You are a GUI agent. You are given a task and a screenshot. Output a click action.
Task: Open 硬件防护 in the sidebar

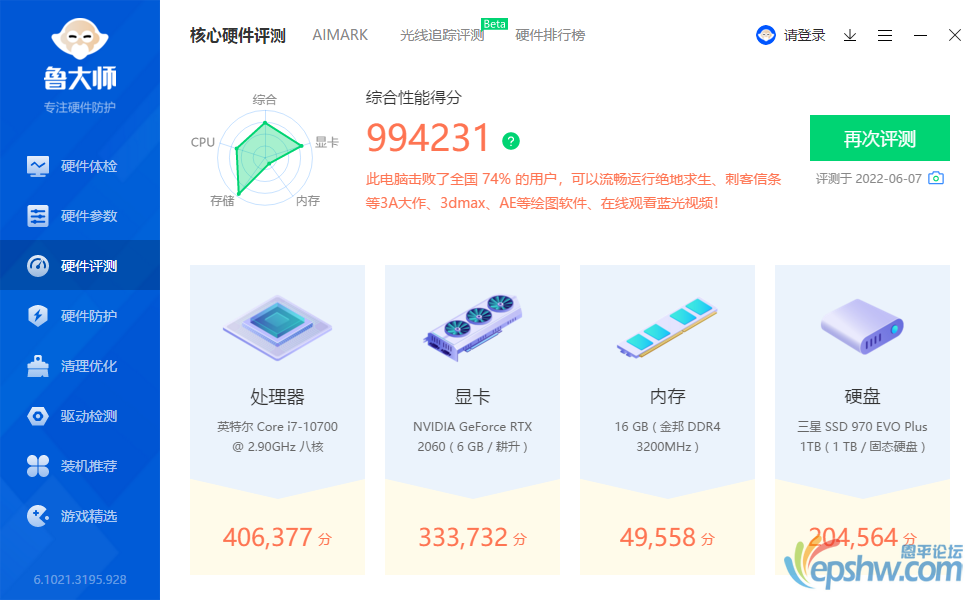80,316
